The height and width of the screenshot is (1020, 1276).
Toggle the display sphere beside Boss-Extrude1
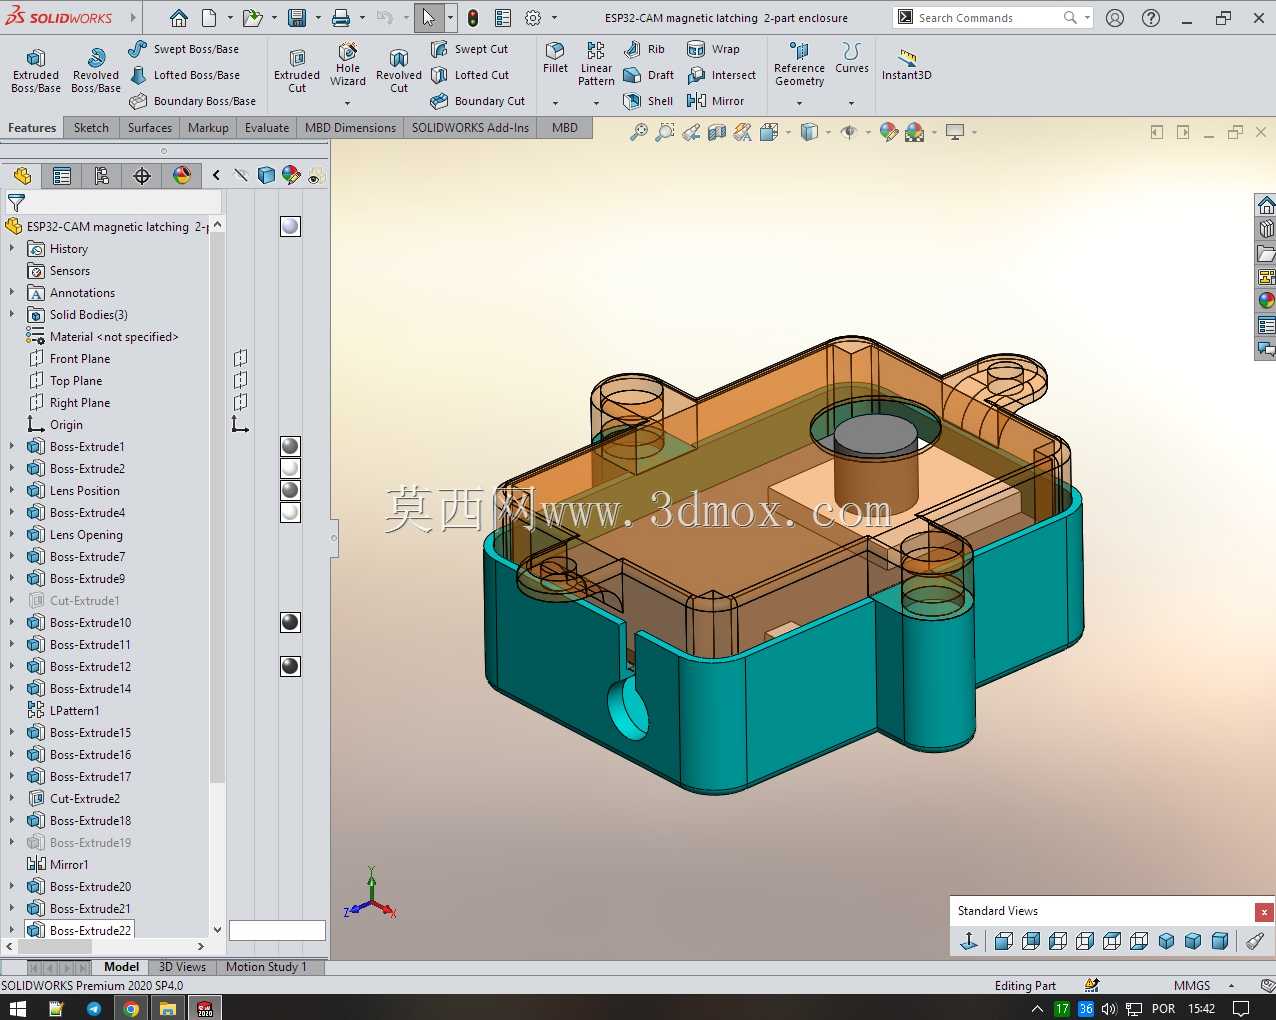tap(290, 446)
